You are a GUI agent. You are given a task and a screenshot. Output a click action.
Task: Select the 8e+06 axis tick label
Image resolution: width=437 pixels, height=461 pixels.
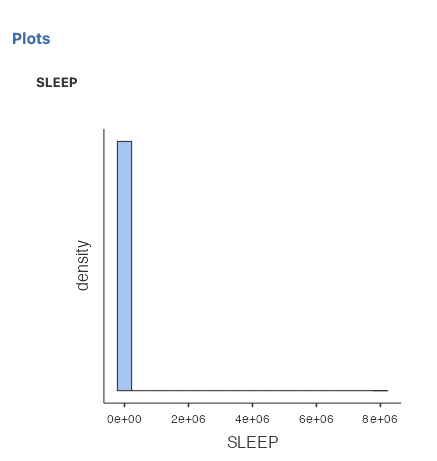pos(380,419)
